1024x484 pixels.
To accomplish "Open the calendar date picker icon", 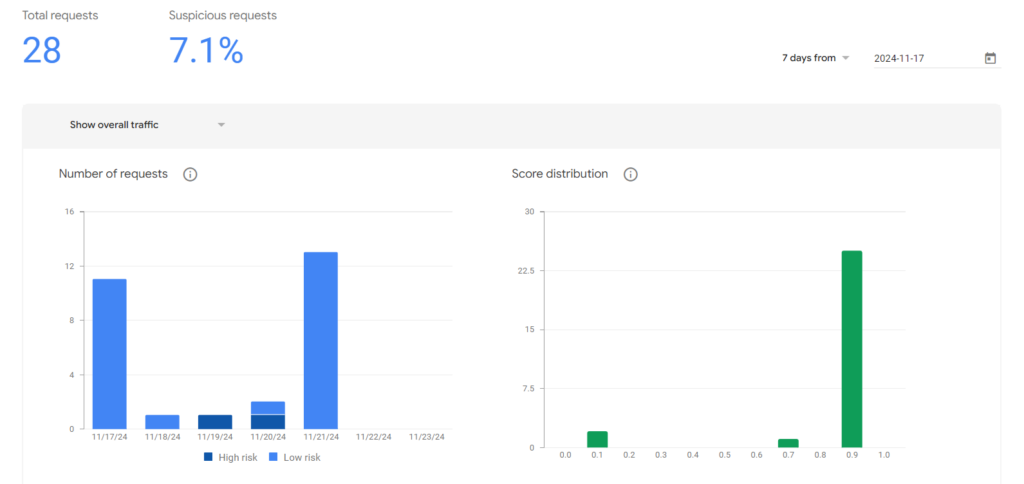I will (990, 58).
